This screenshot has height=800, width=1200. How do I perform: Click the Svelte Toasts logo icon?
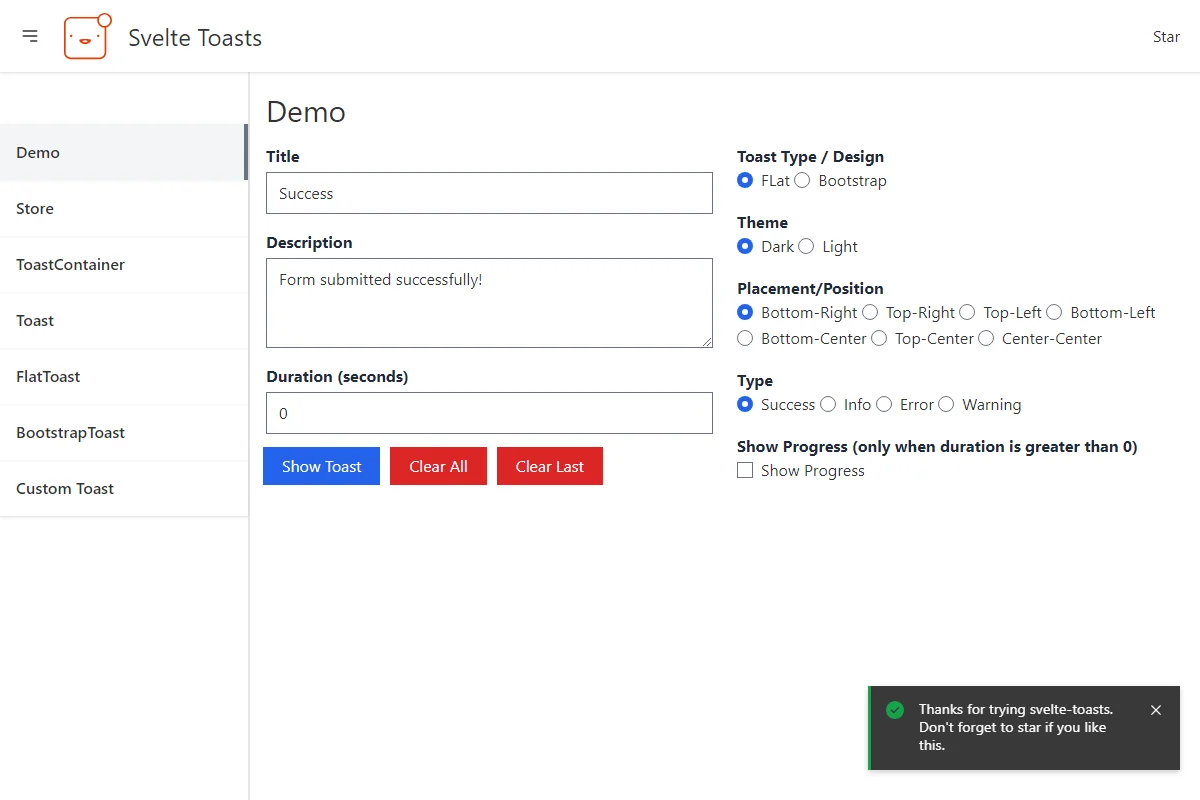point(87,36)
